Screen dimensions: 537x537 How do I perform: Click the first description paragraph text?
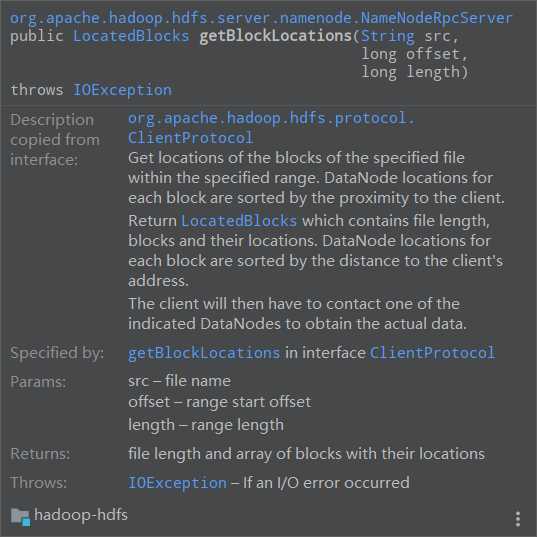(316, 178)
